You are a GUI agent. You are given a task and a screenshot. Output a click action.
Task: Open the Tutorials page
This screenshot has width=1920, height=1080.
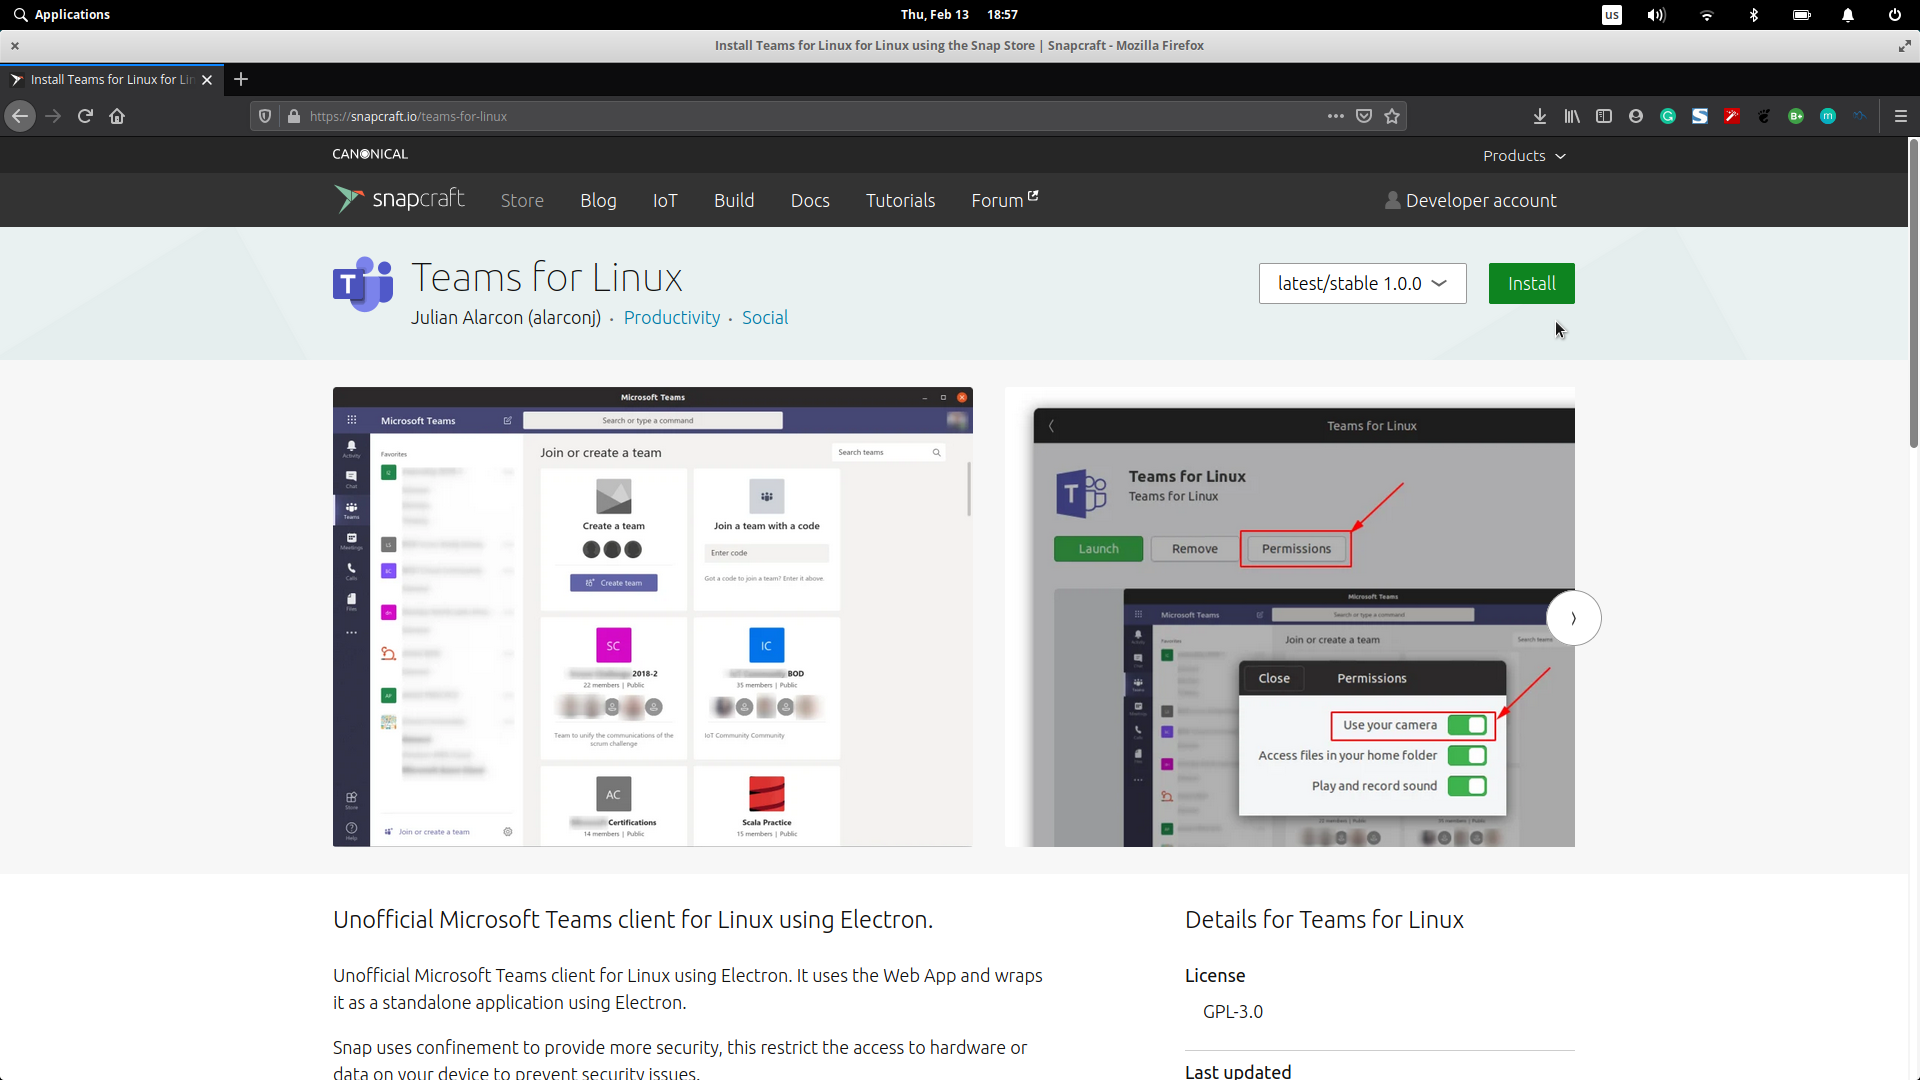pos(901,200)
